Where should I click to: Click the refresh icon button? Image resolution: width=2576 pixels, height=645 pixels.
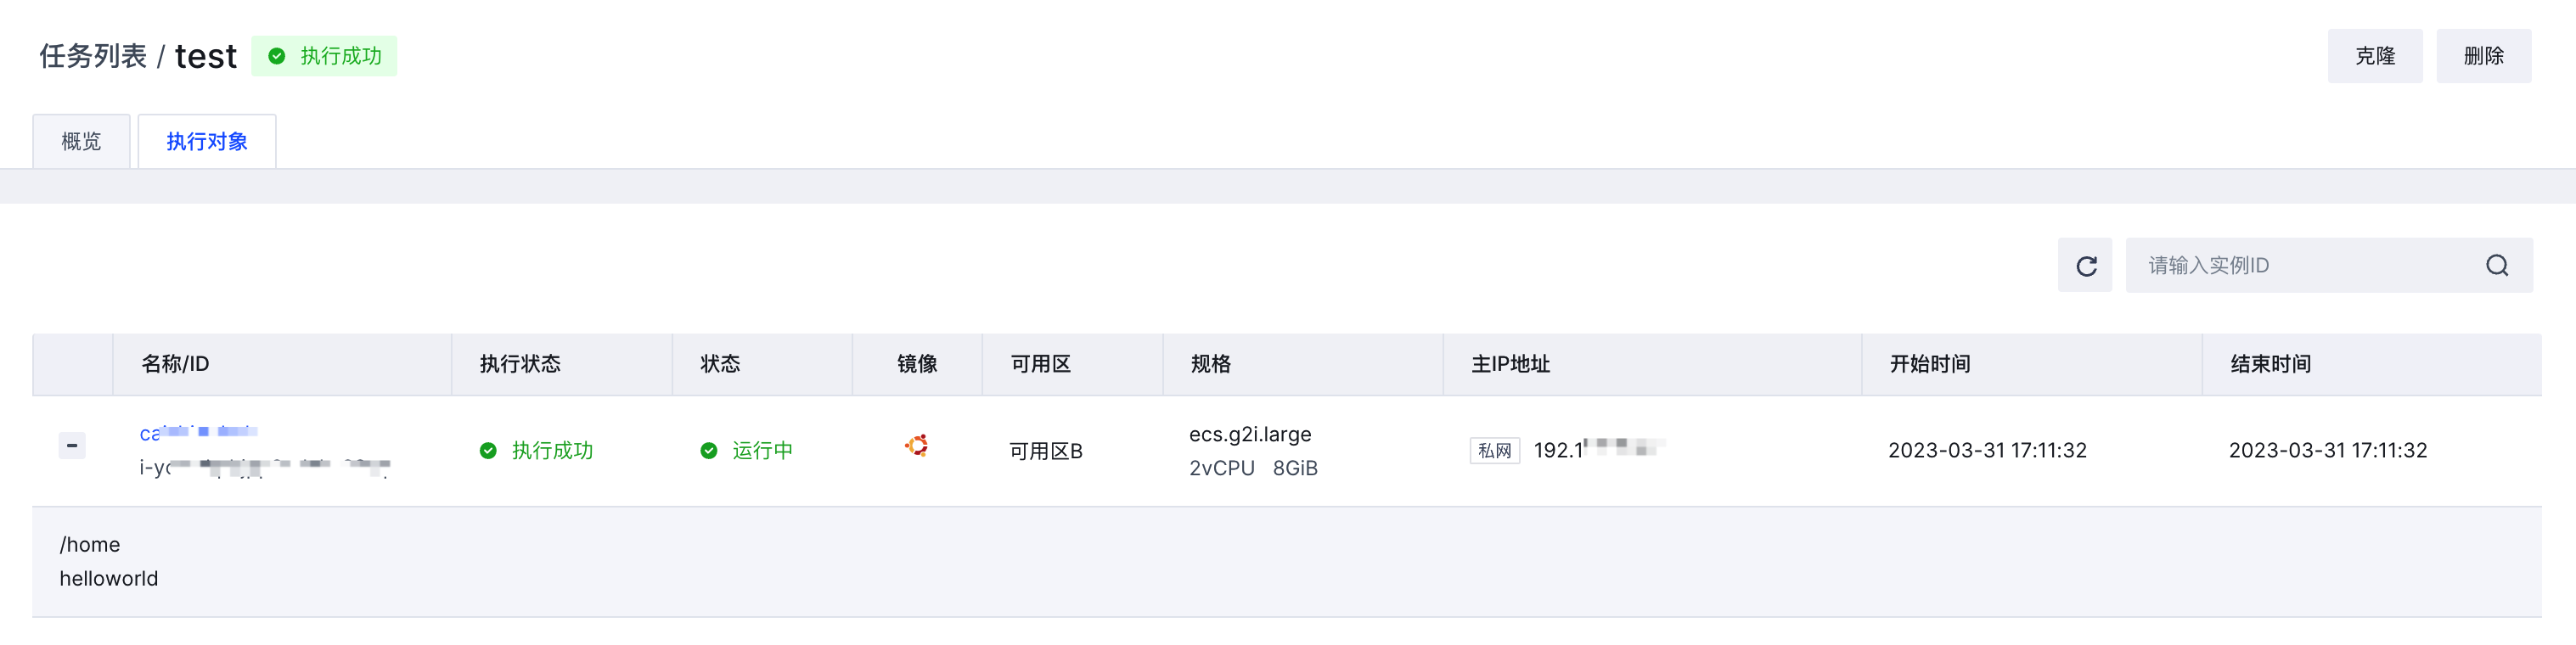click(2085, 265)
